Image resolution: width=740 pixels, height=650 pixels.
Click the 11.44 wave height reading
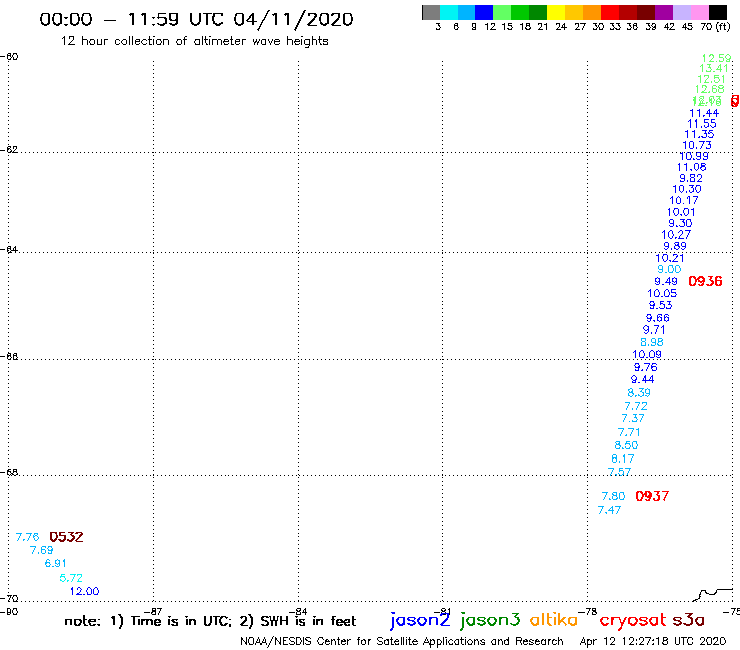point(704,113)
